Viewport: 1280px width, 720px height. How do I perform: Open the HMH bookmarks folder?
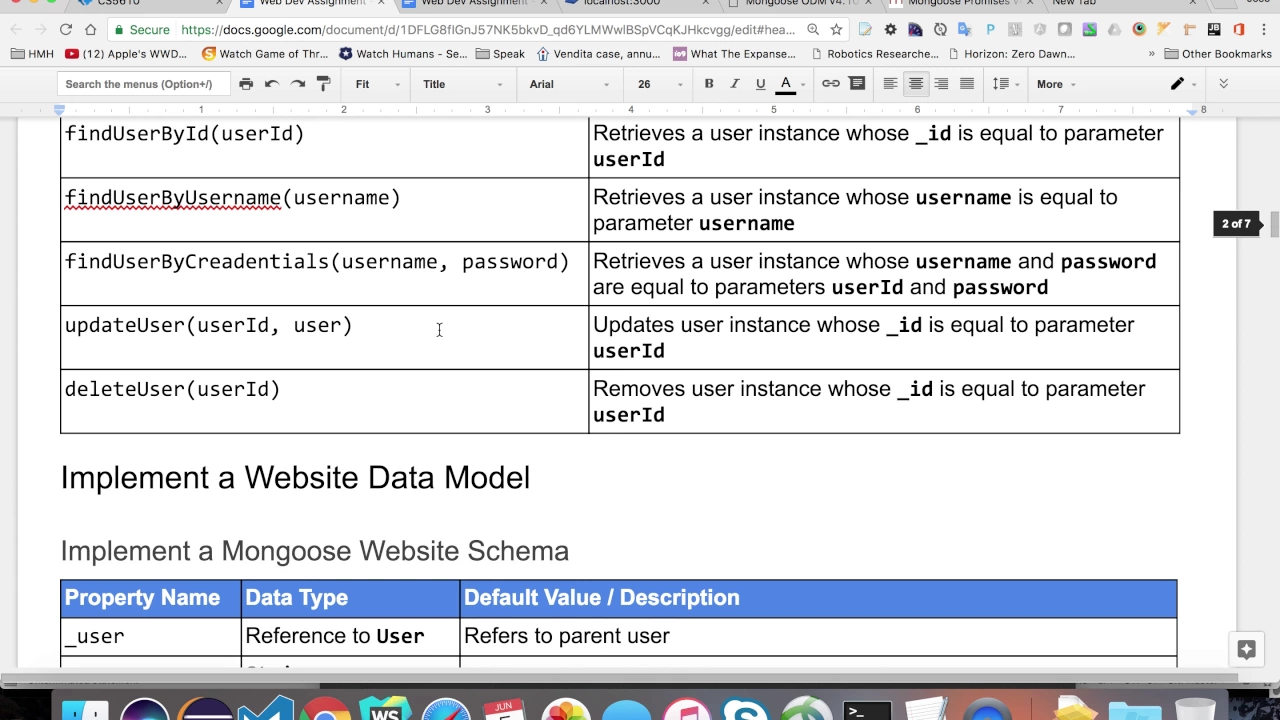(32, 54)
